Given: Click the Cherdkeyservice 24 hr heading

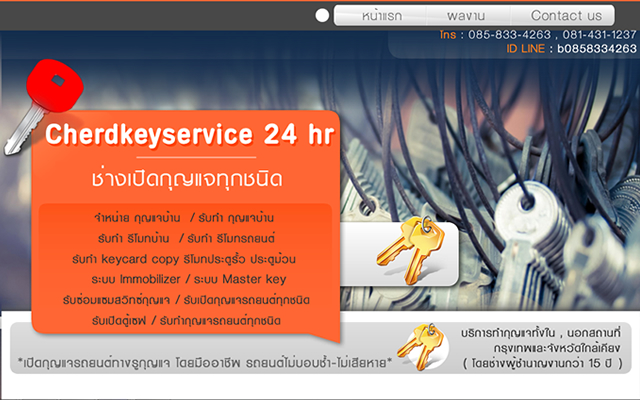Looking at the screenshot, I should (190, 134).
